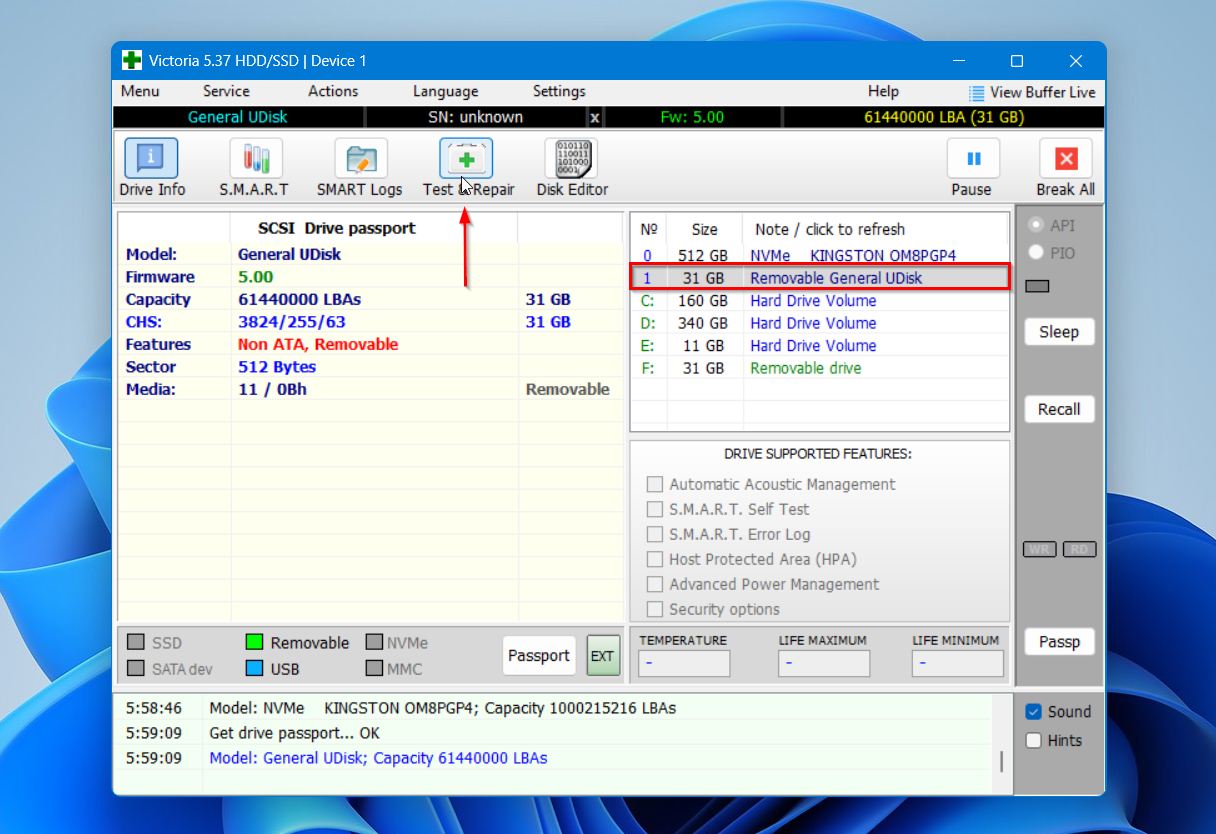Click the Get drive passport... OK log line
Screen dimensions: 1216x834
(294, 733)
